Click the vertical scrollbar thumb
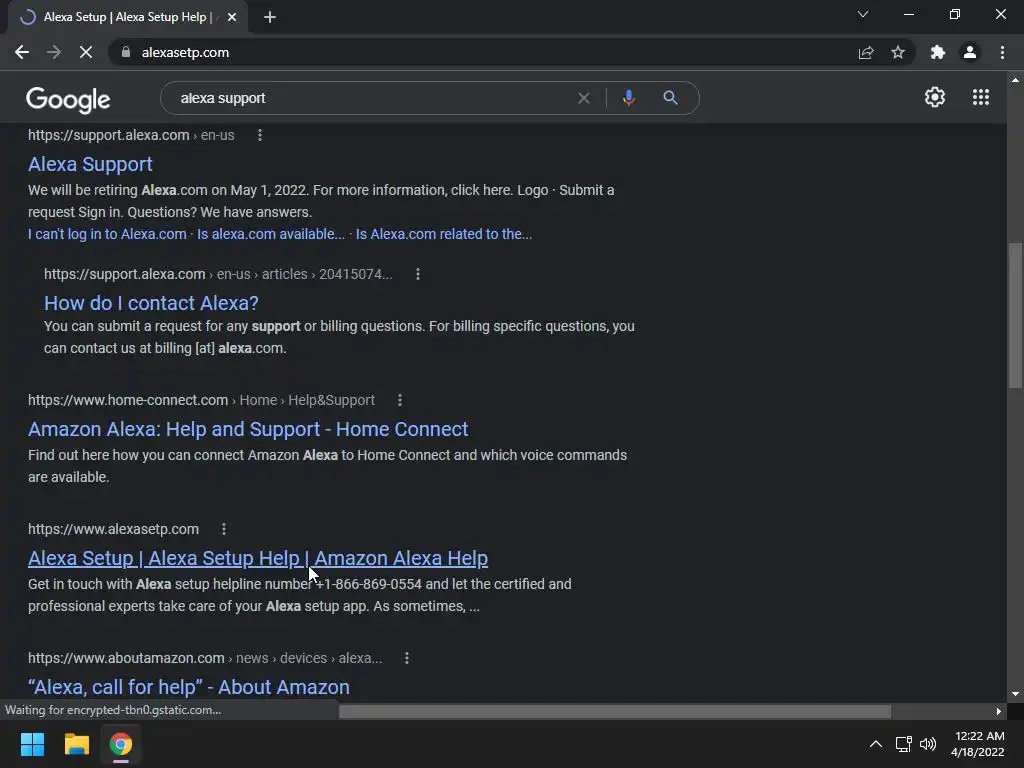This screenshot has width=1024, height=768. click(x=1015, y=315)
